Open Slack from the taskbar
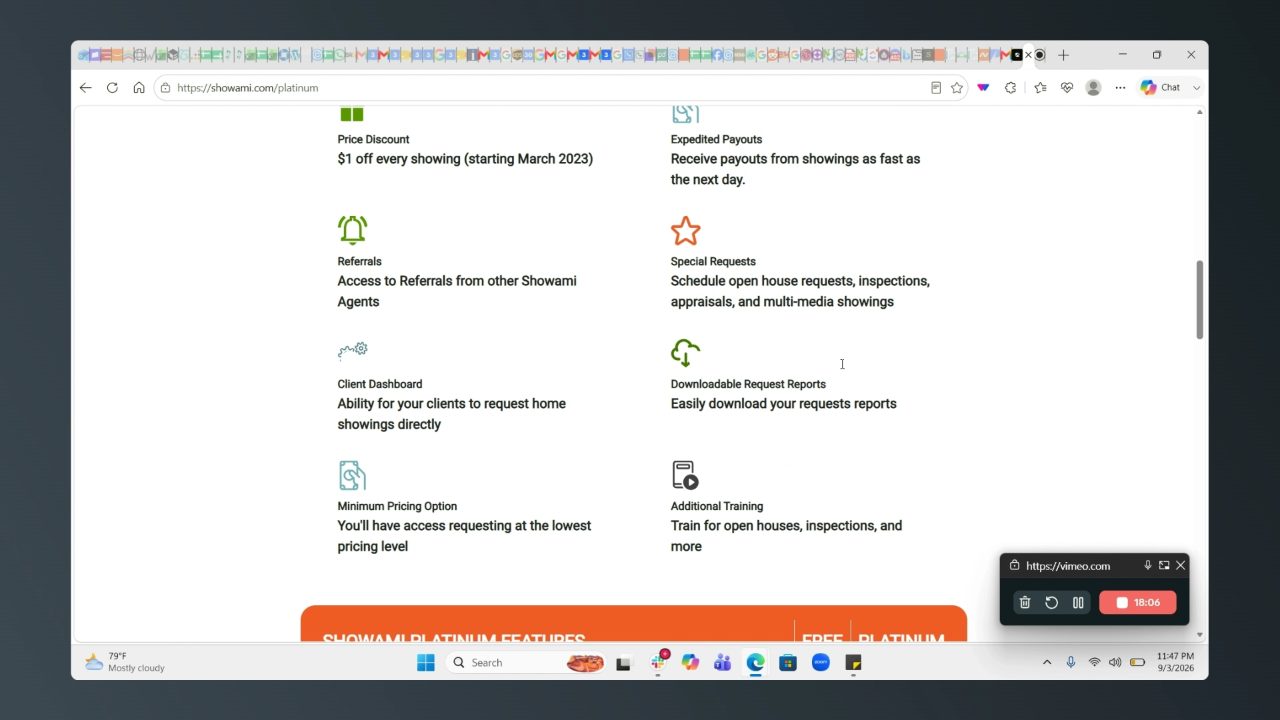This screenshot has width=1280, height=720. point(659,662)
